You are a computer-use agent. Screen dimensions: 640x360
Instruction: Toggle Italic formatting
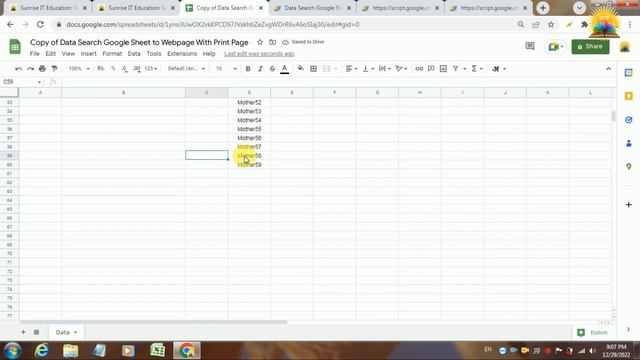click(x=260, y=69)
